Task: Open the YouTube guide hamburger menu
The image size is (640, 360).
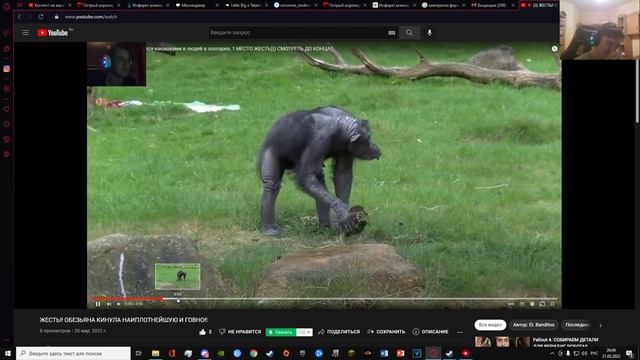Action: pyautogui.click(x=25, y=33)
